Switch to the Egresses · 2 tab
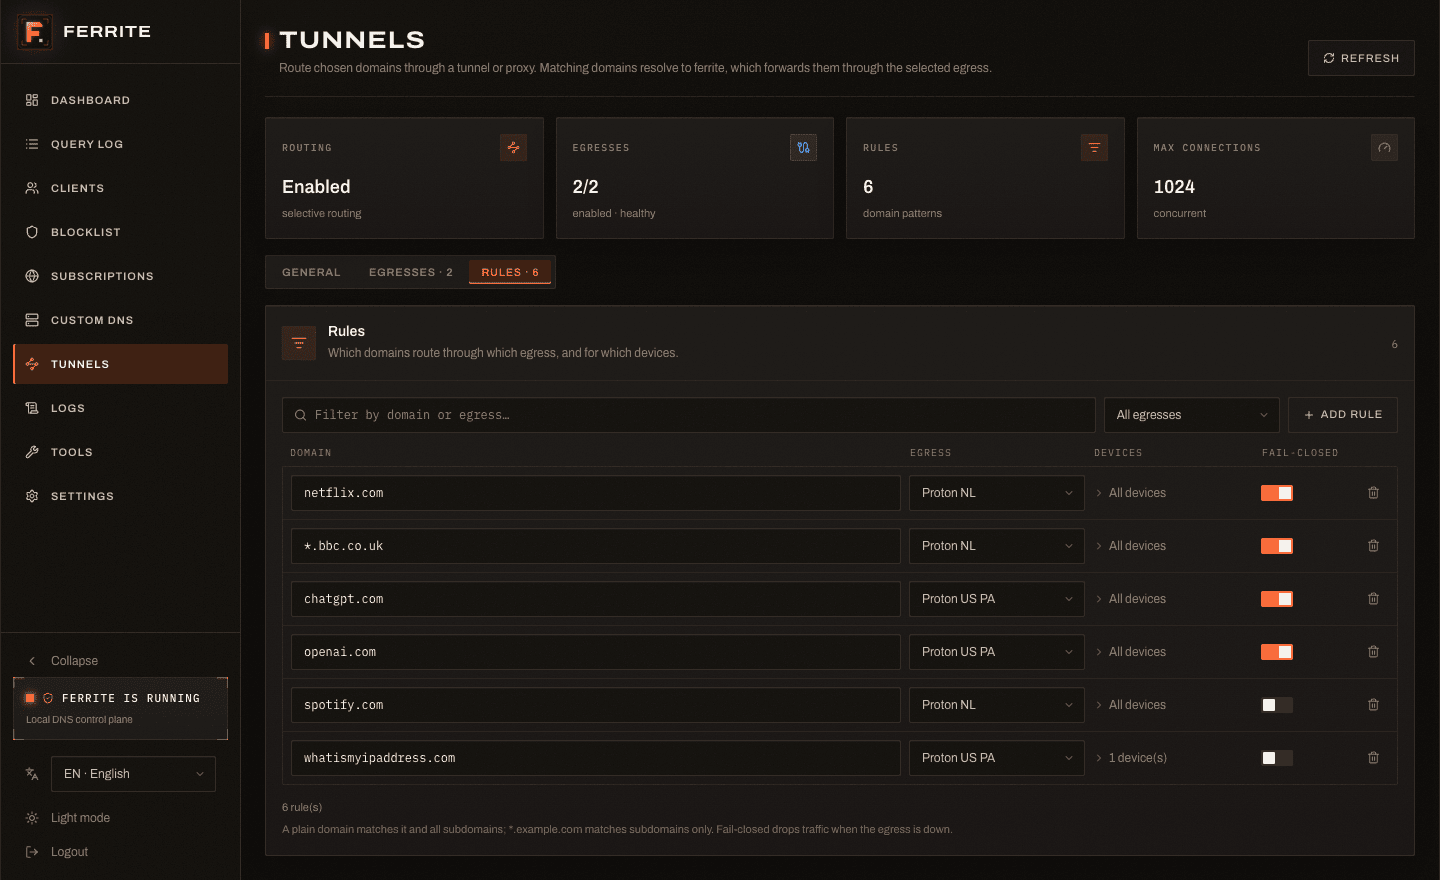Image resolution: width=1440 pixels, height=880 pixels. tap(411, 272)
